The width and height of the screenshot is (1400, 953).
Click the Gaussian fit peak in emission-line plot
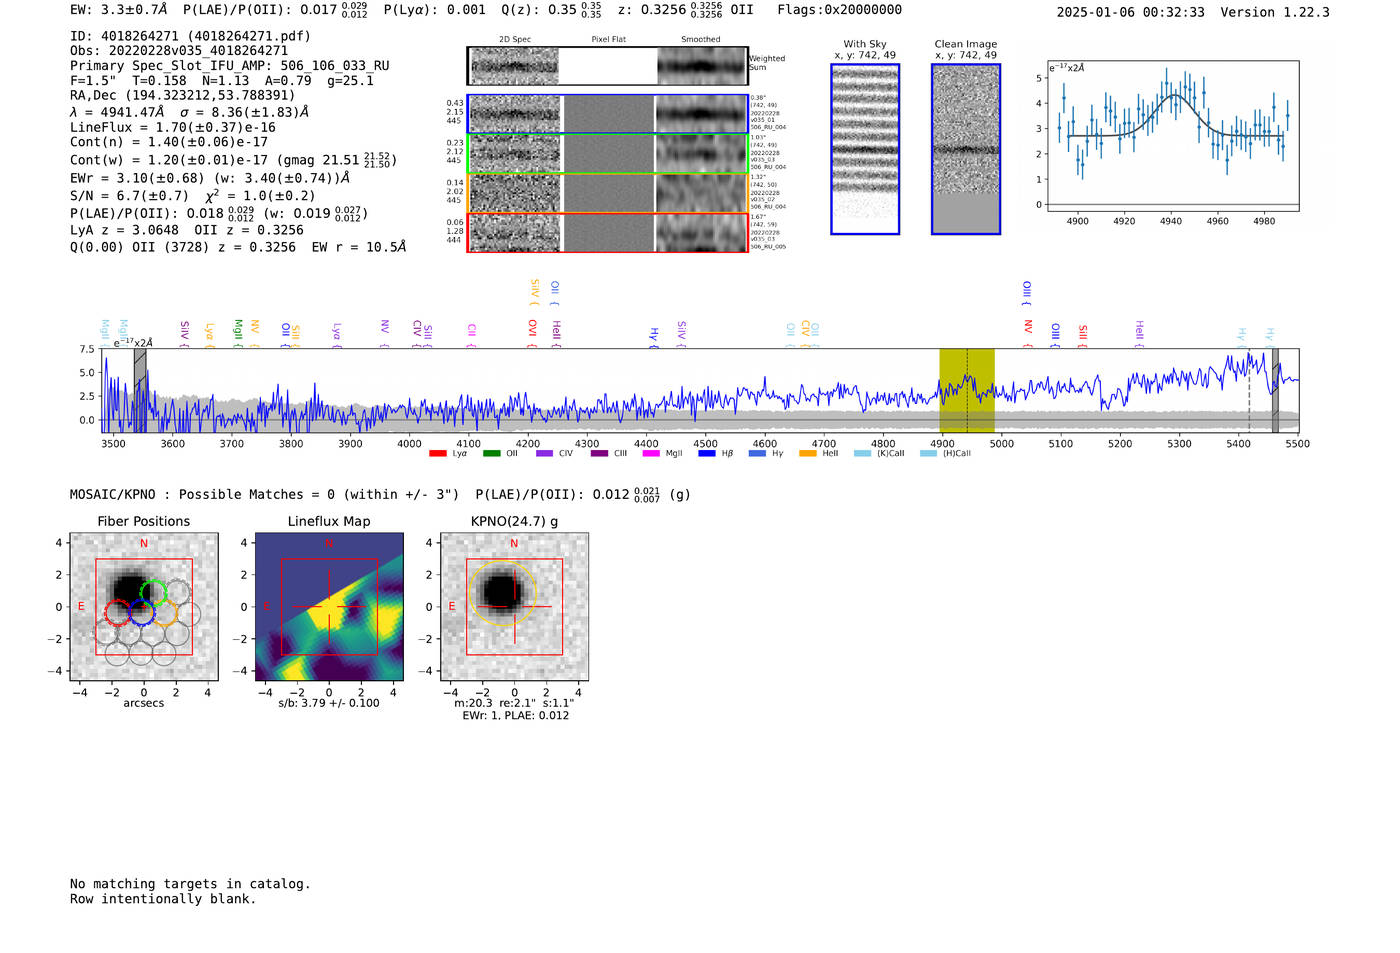(1171, 95)
